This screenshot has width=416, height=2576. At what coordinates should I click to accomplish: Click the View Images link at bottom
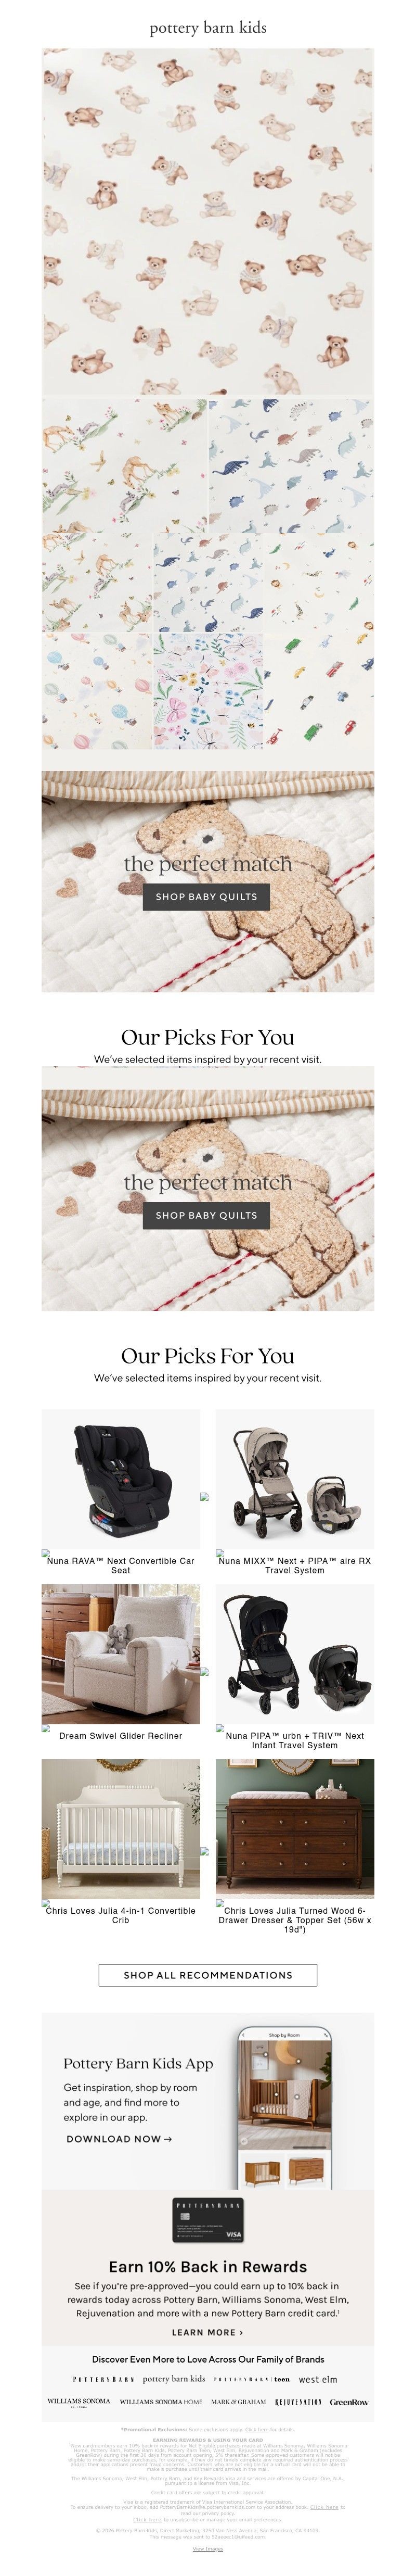point(208,2549)
